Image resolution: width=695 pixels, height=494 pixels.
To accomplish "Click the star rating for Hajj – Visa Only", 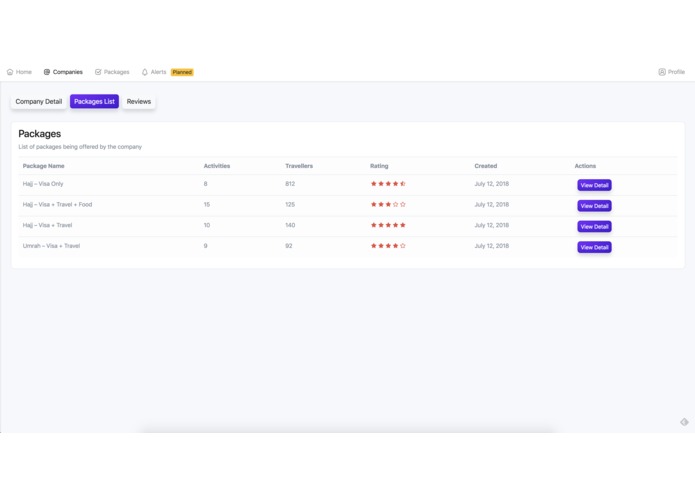I will (x=388, y=184).
